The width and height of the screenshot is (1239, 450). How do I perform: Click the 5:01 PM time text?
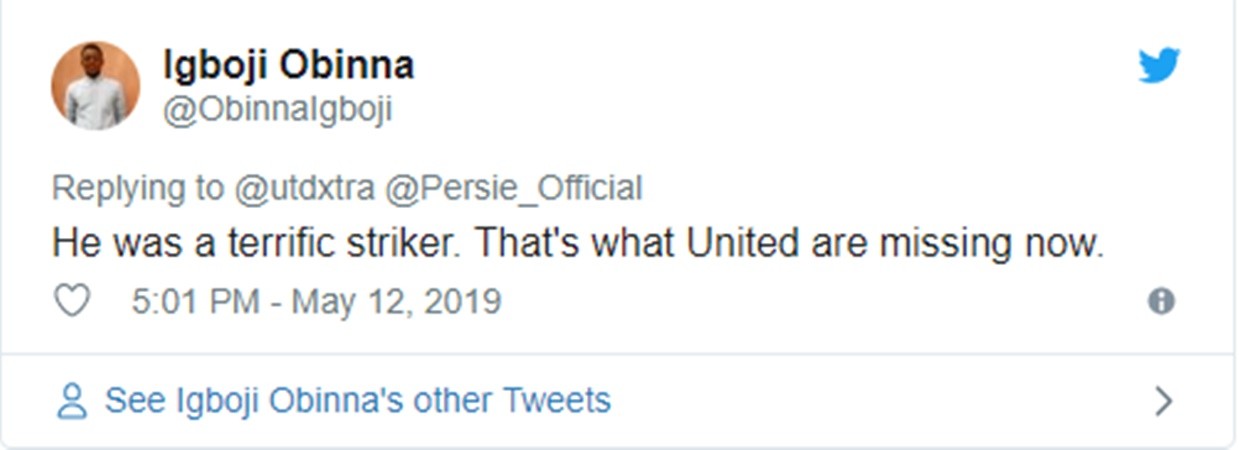click(195, 301)
